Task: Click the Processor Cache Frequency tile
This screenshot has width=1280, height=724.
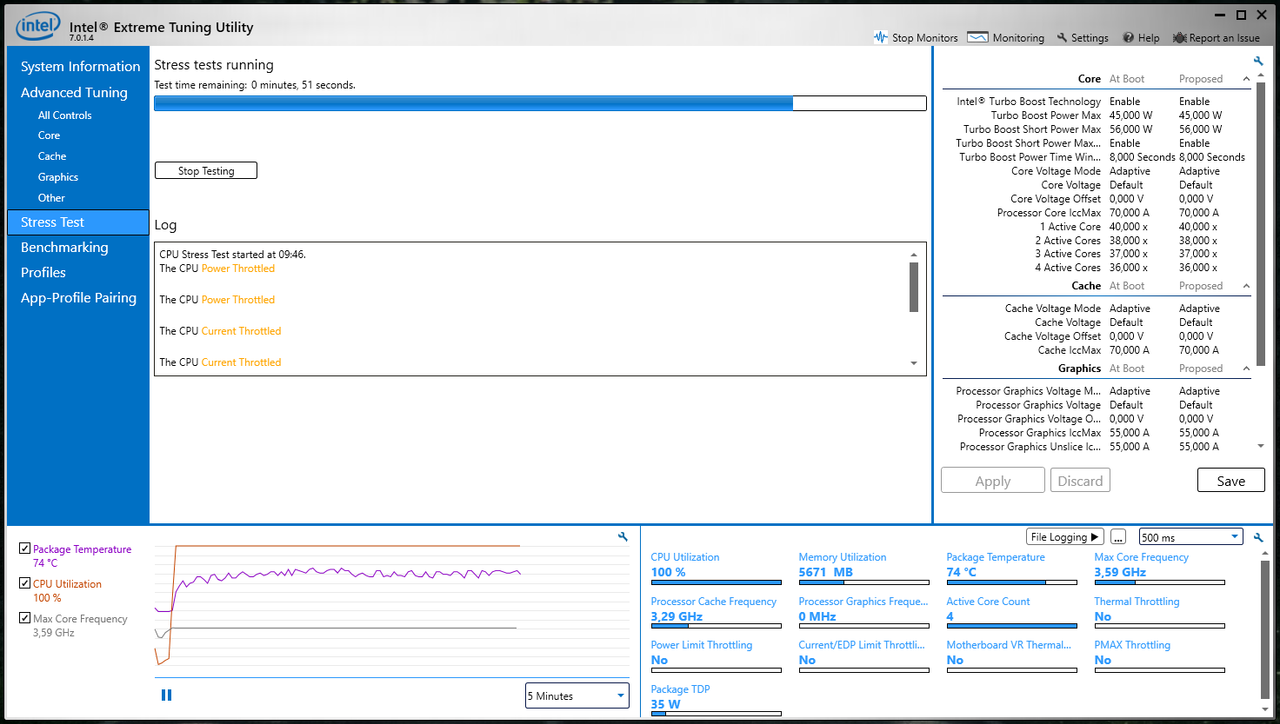Action: pyautogui.click(x=716, y=613)
